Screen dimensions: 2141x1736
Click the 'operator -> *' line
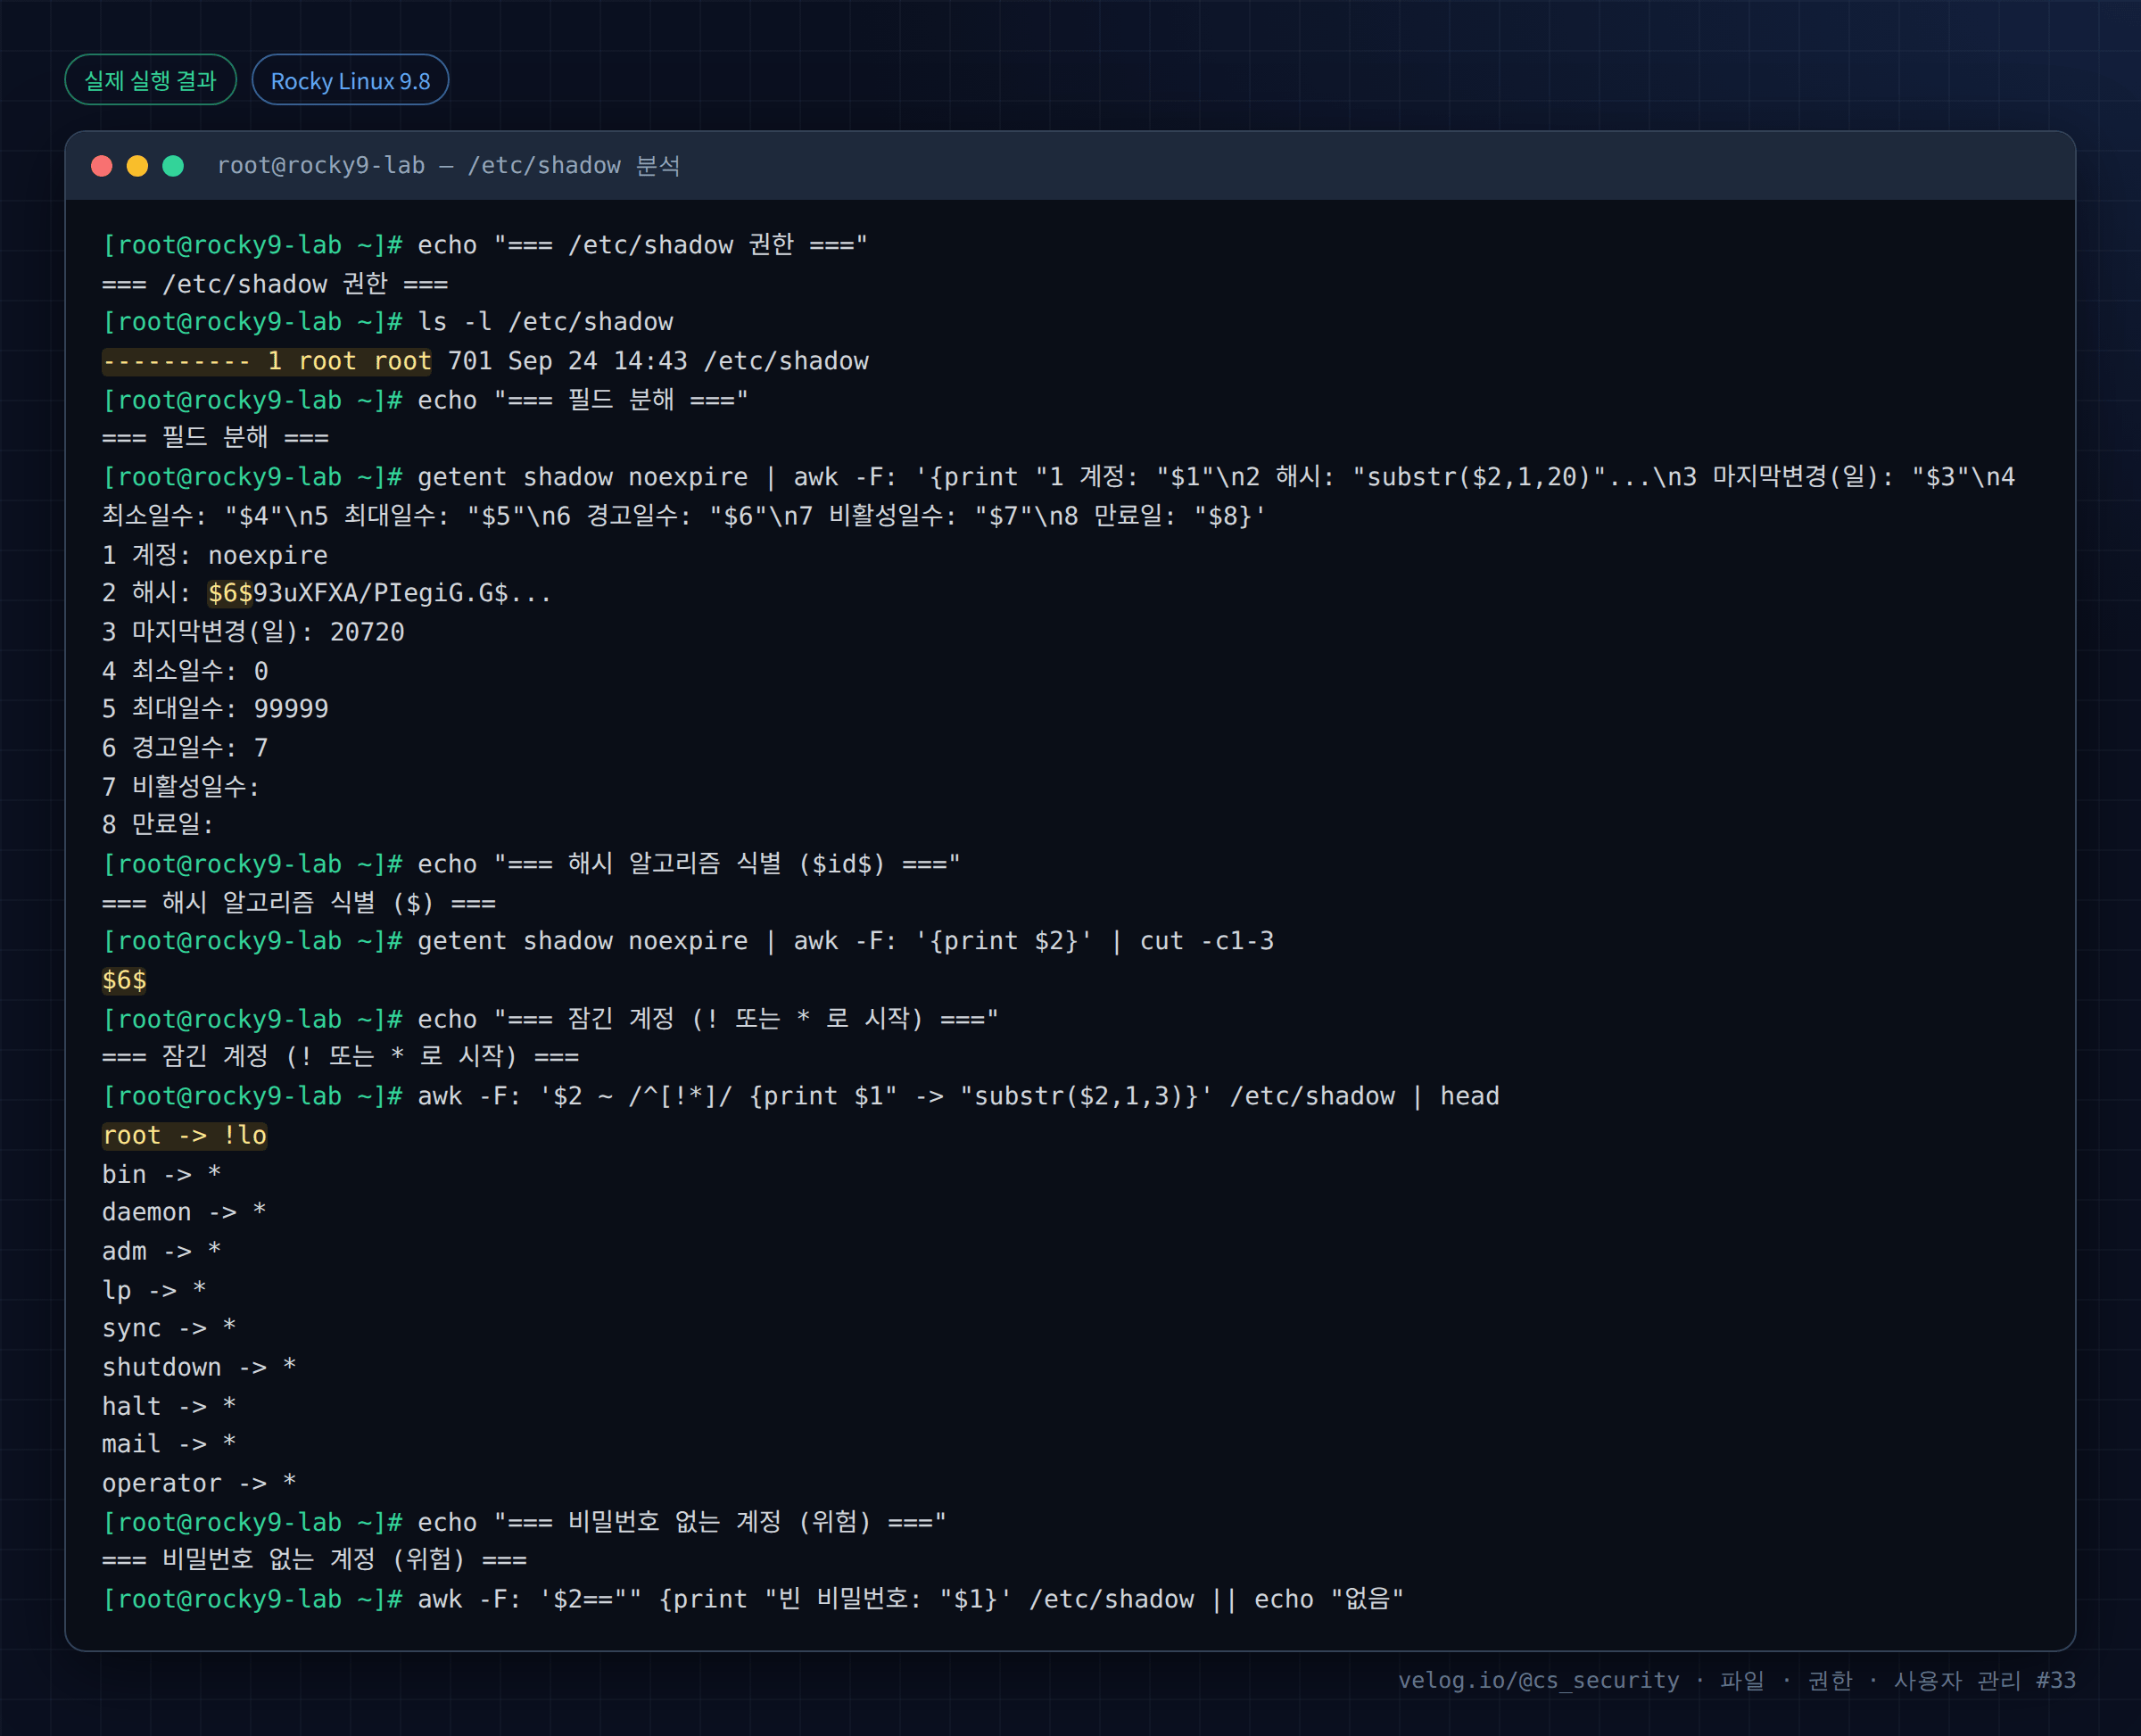[x=199, y=1483]
